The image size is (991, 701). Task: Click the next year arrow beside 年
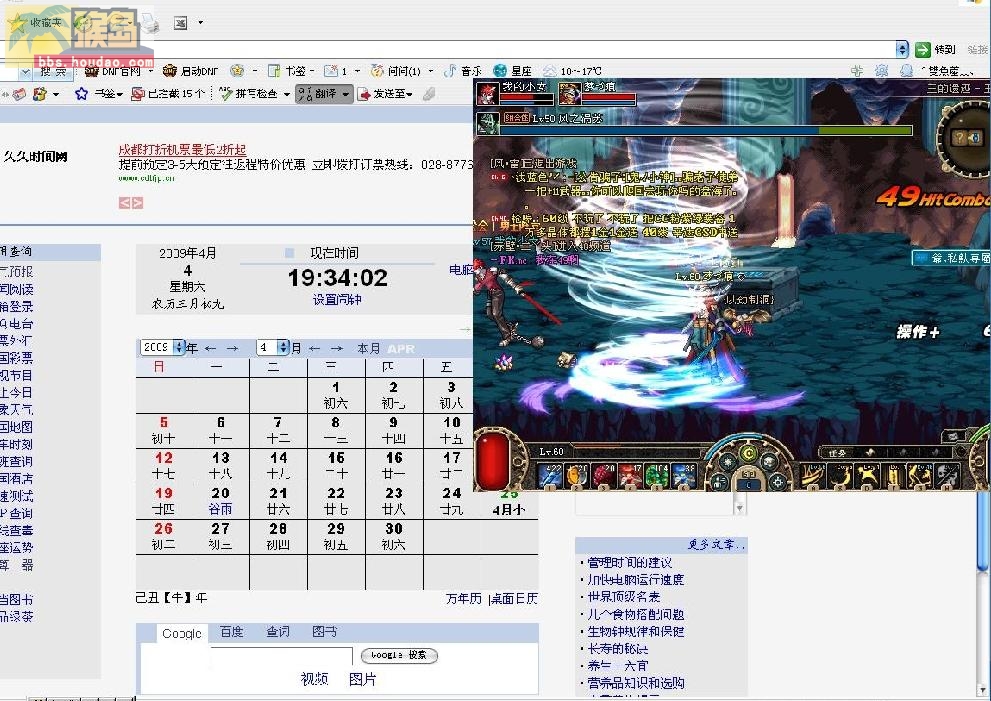(x=233, y=348)
